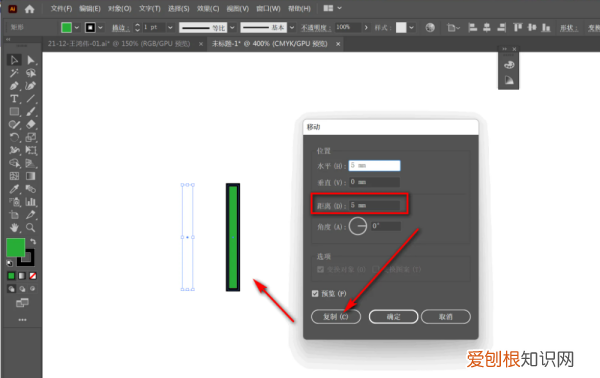Pick the Symbol Sprayer tool
Screen dimensions: 600x378
[14, 202]
